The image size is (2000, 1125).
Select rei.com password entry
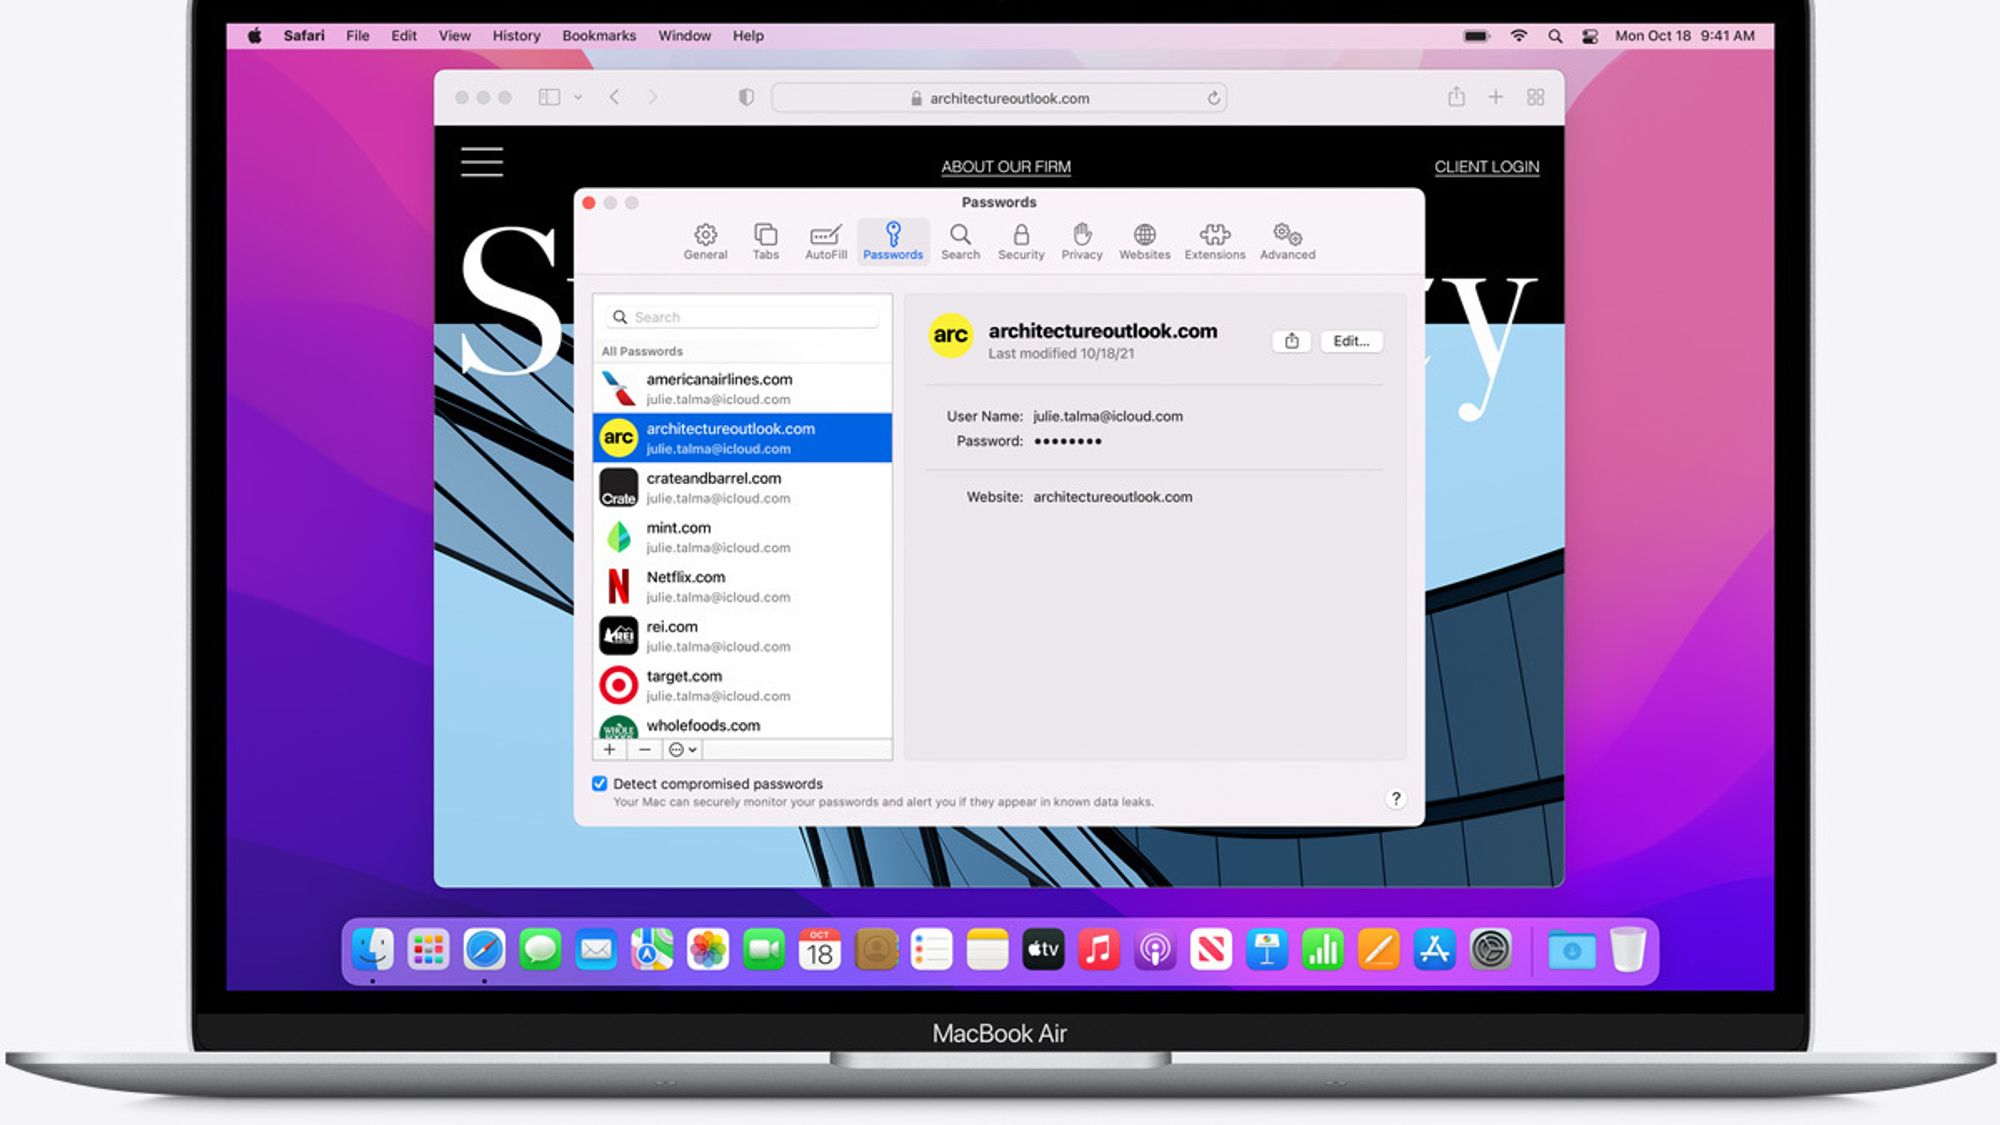tap(742, 636)
